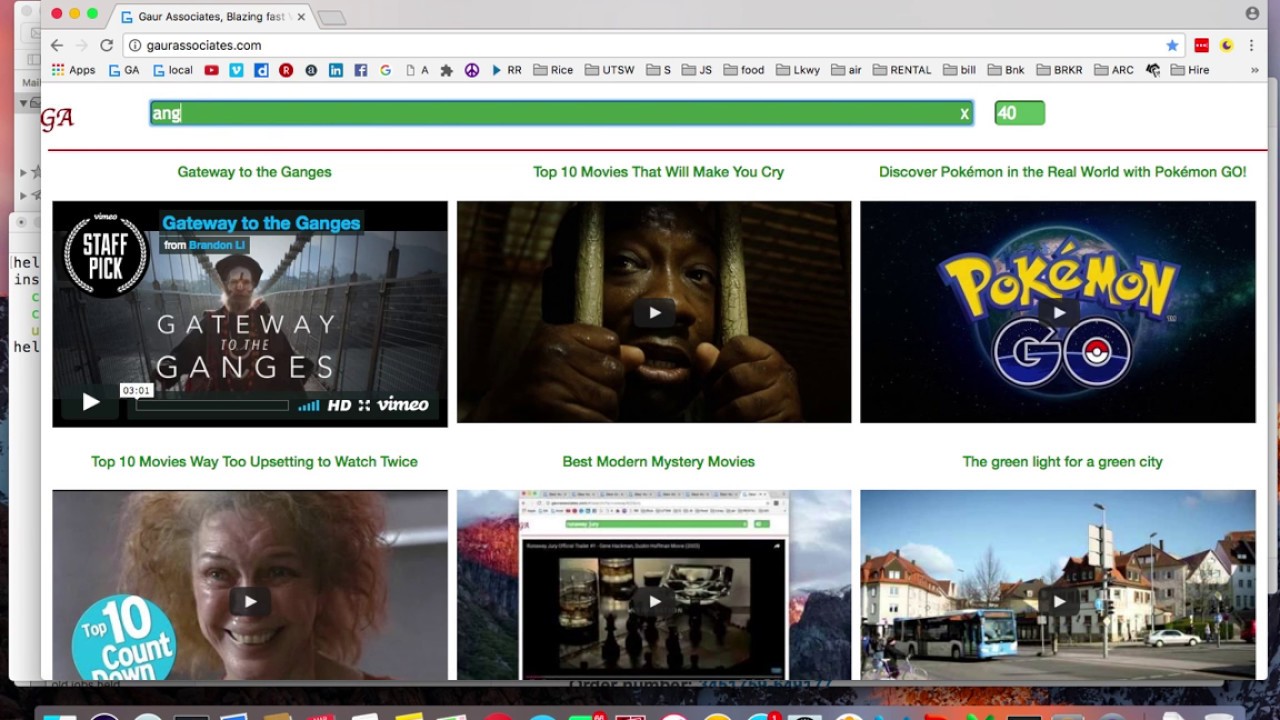Seek within the Vimeo progress bar
The image size is (1280, 720).
[212, 405]
